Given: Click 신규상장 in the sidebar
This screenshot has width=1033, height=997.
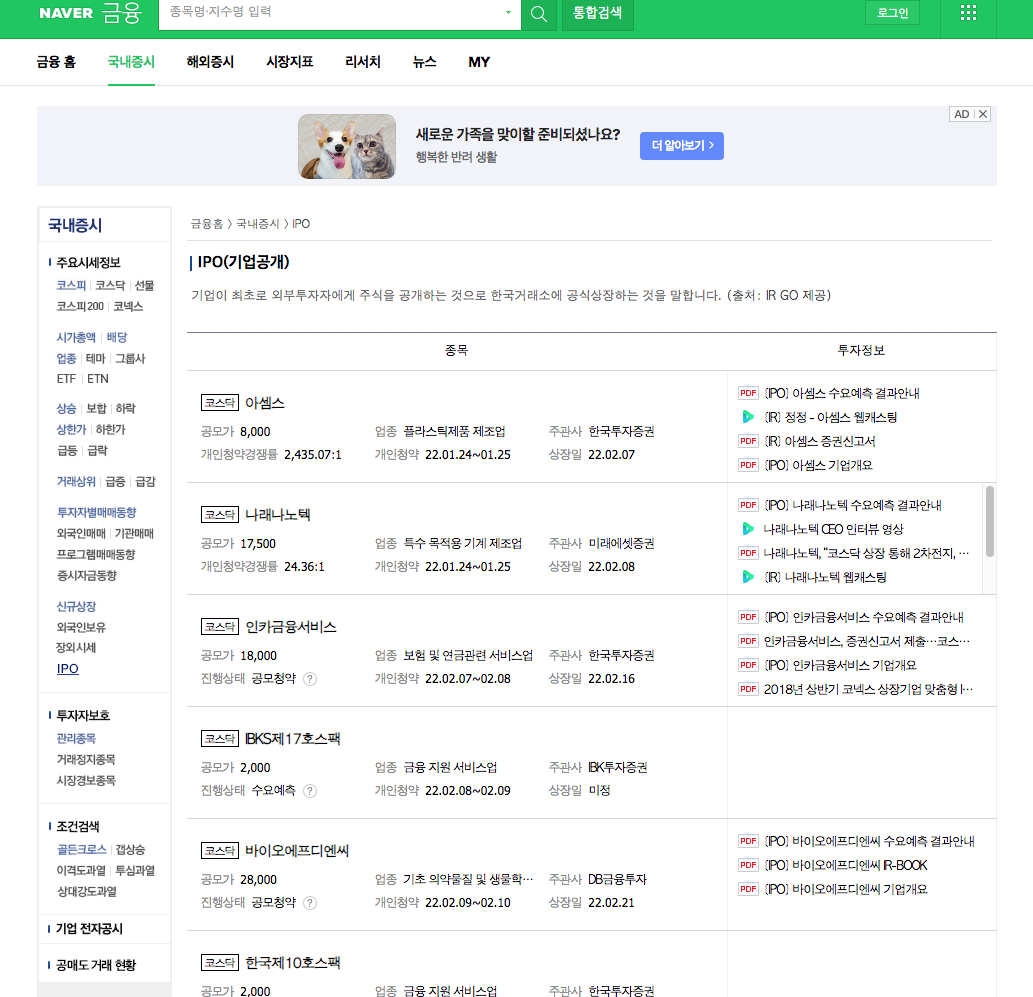Looking at the screenshot, I should (x=76, y=606).
